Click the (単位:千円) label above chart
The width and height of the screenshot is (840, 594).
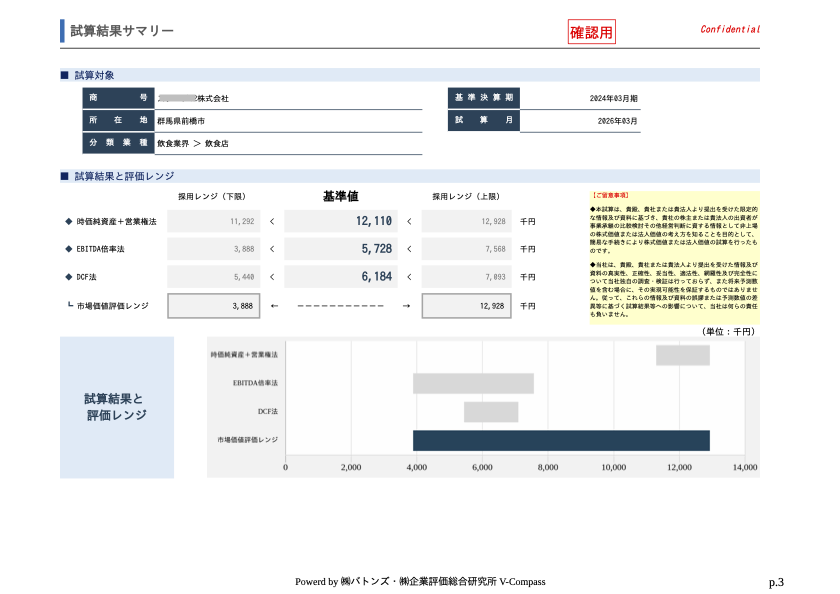[x=728, y=332]
